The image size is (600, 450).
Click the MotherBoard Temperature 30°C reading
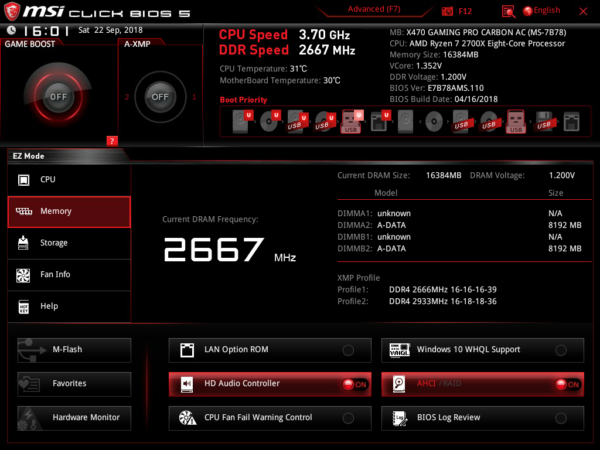pos(280,81)
